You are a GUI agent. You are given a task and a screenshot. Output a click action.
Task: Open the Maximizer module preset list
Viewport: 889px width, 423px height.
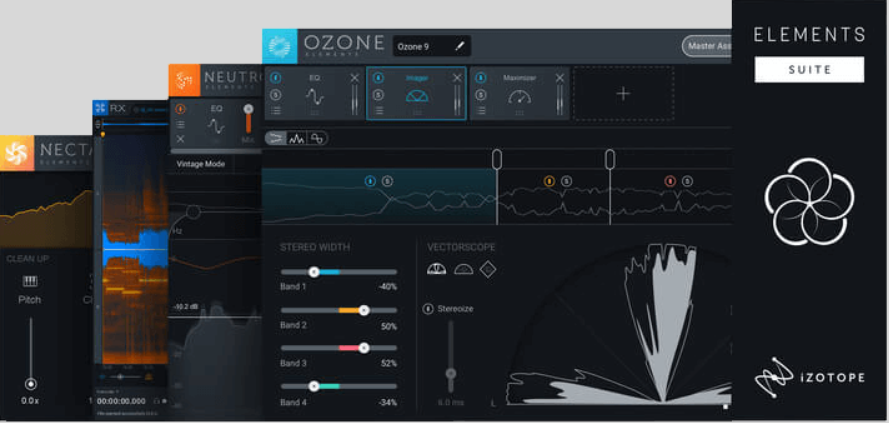point(481,111)
